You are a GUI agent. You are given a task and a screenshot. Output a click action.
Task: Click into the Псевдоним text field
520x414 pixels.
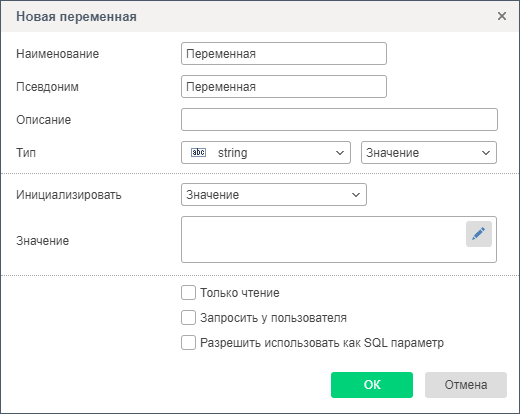pyautogui.click(x=284, y=87)
